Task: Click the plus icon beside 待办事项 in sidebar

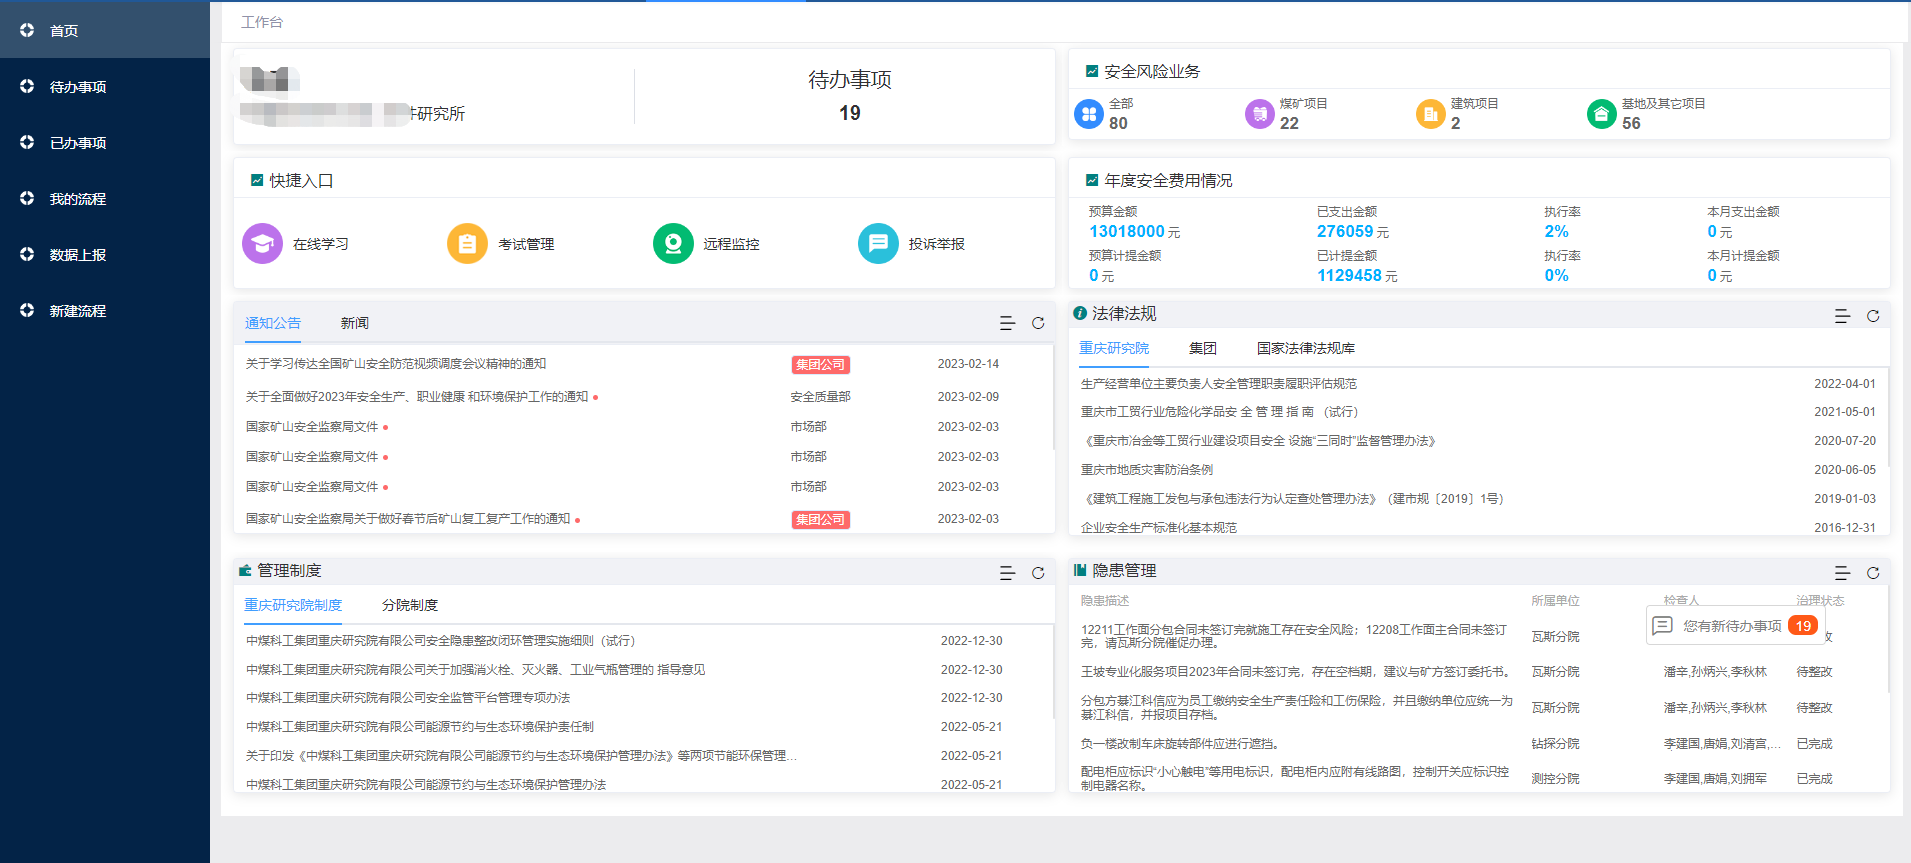Action: (27, 86)
